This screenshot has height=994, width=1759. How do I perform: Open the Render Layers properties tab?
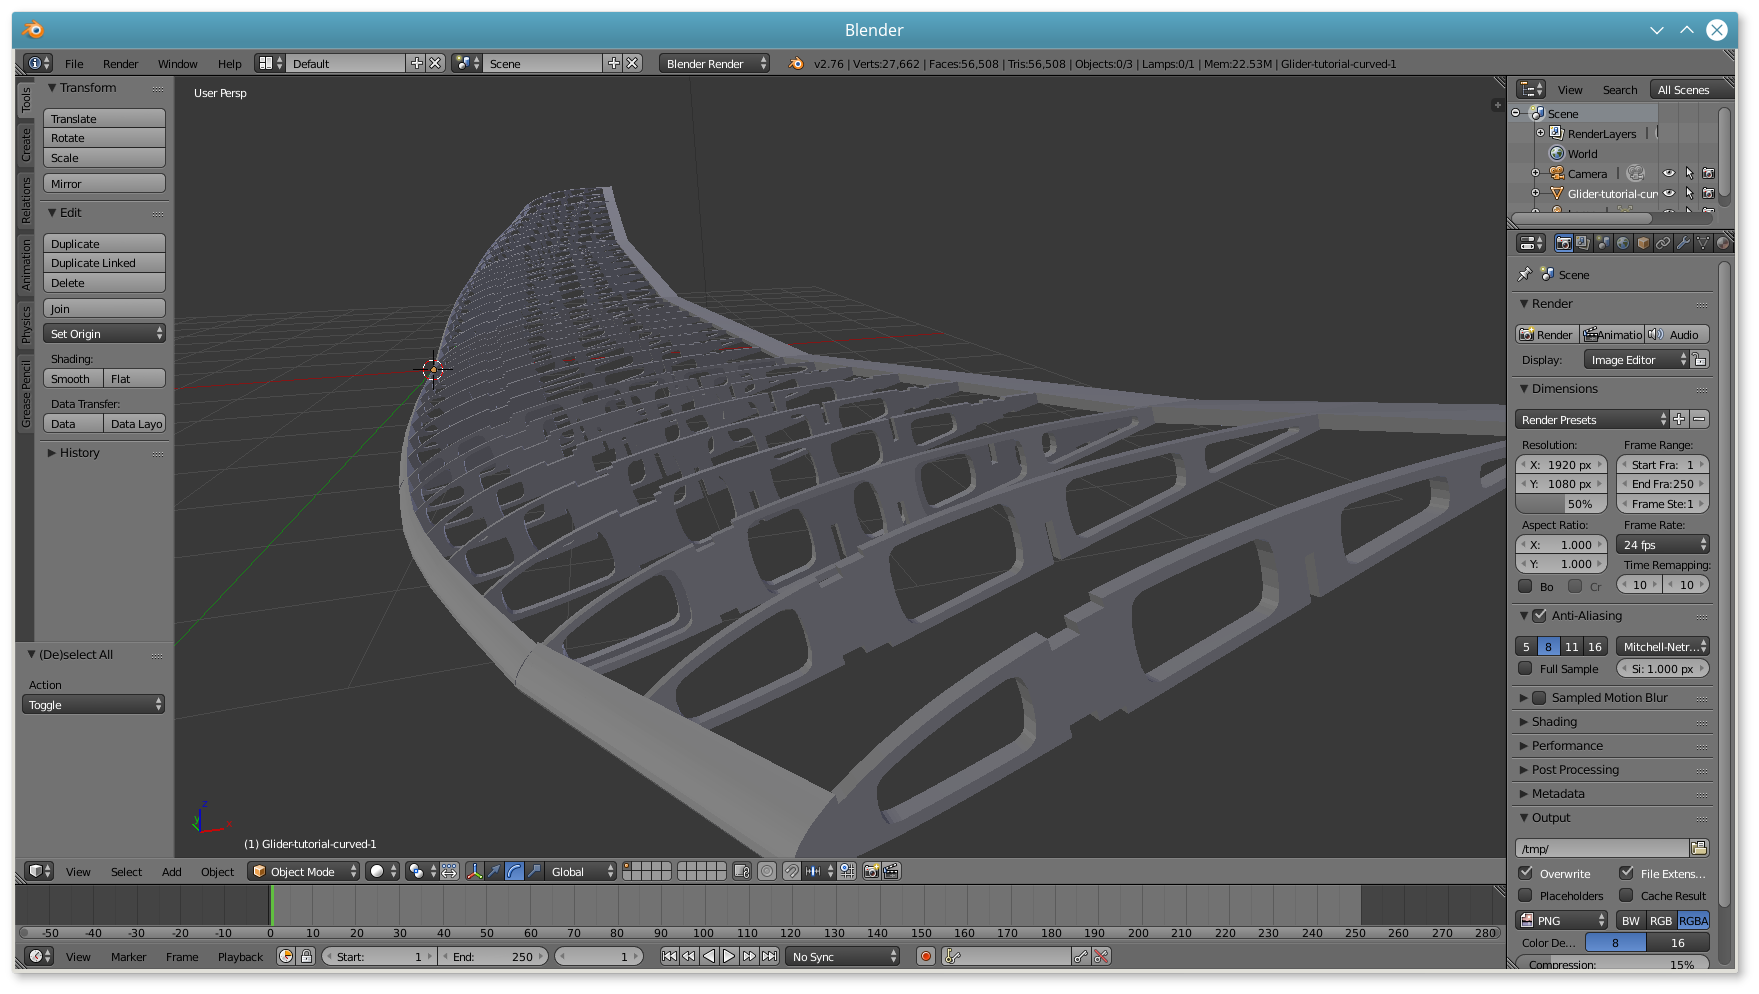[x=1582, y=243]
